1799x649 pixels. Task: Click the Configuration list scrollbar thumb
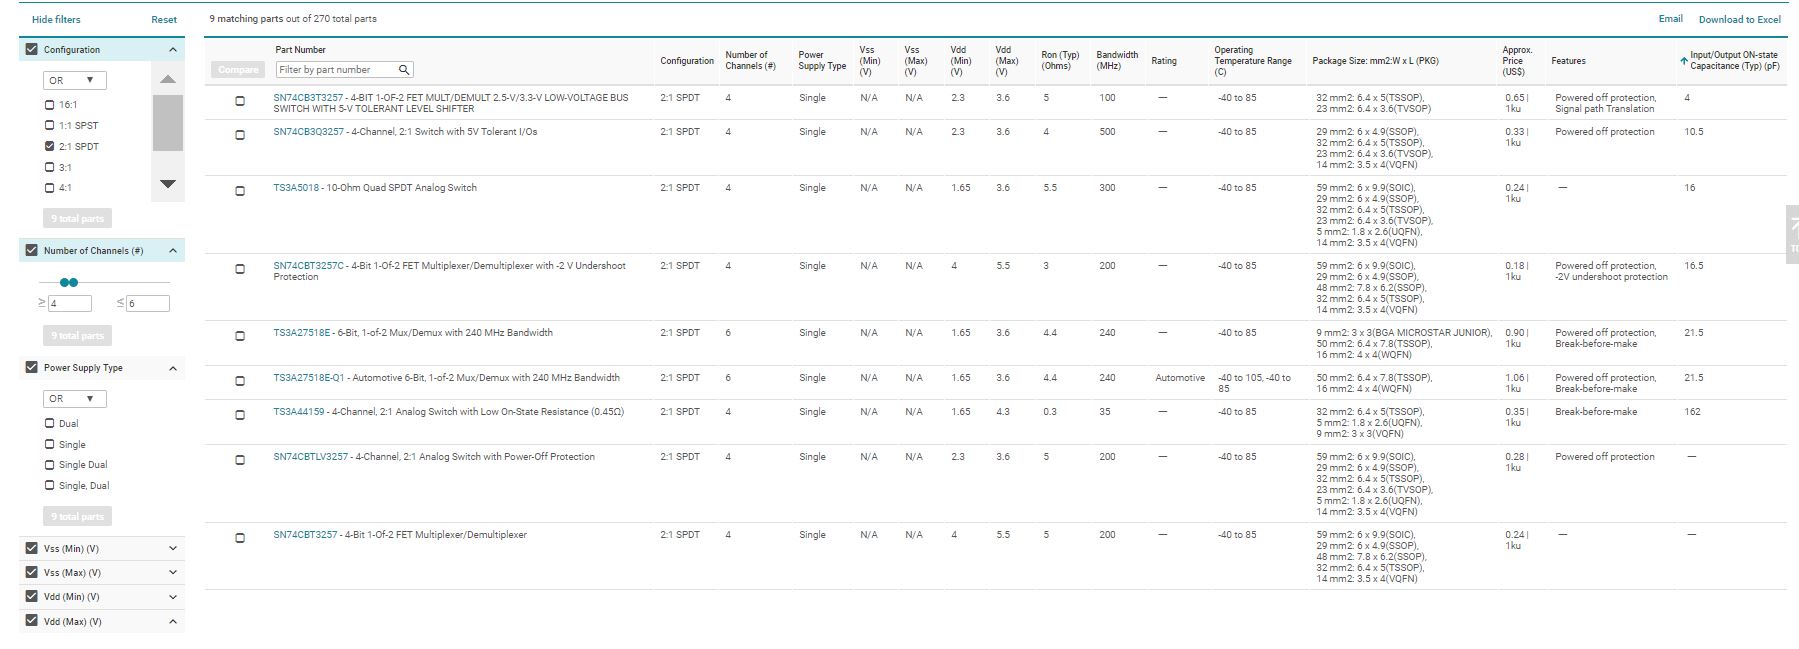(x=168, y=123)
